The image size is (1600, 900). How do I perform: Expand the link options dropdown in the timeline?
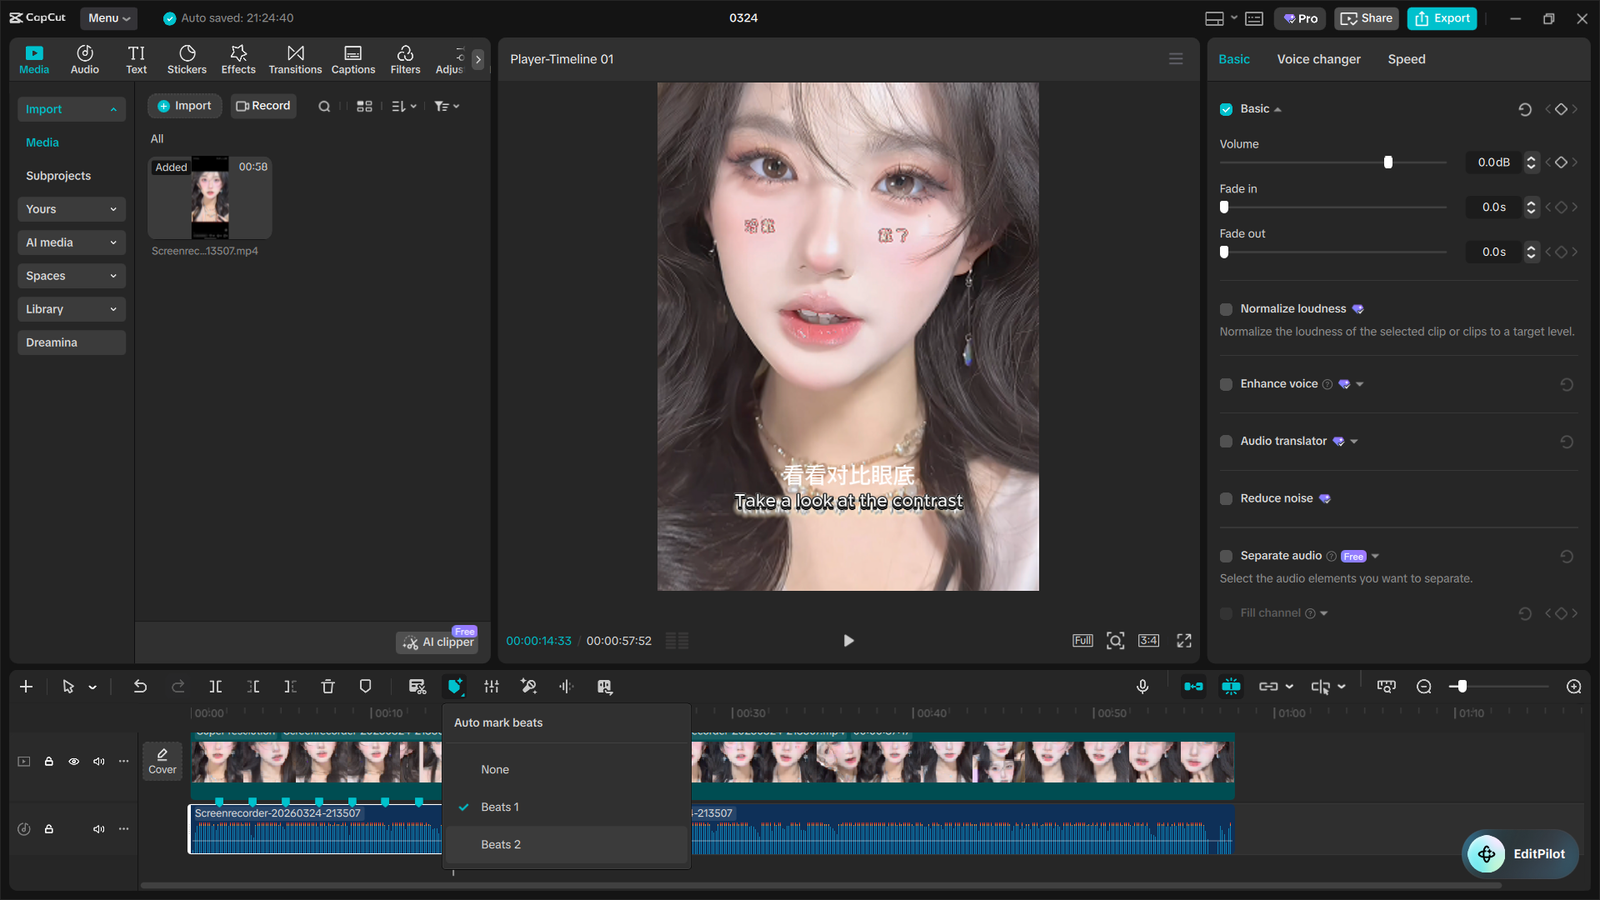click(1290, 687)
